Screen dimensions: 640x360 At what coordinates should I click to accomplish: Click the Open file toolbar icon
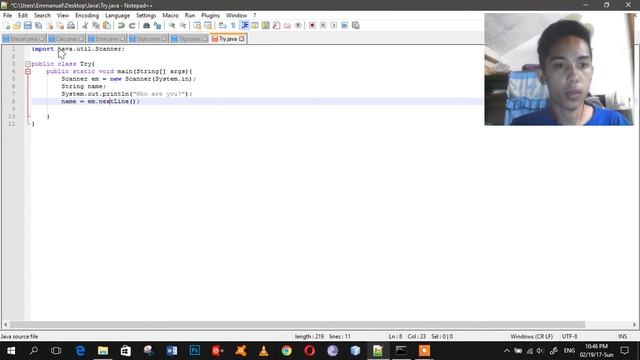tap(17, 25)
